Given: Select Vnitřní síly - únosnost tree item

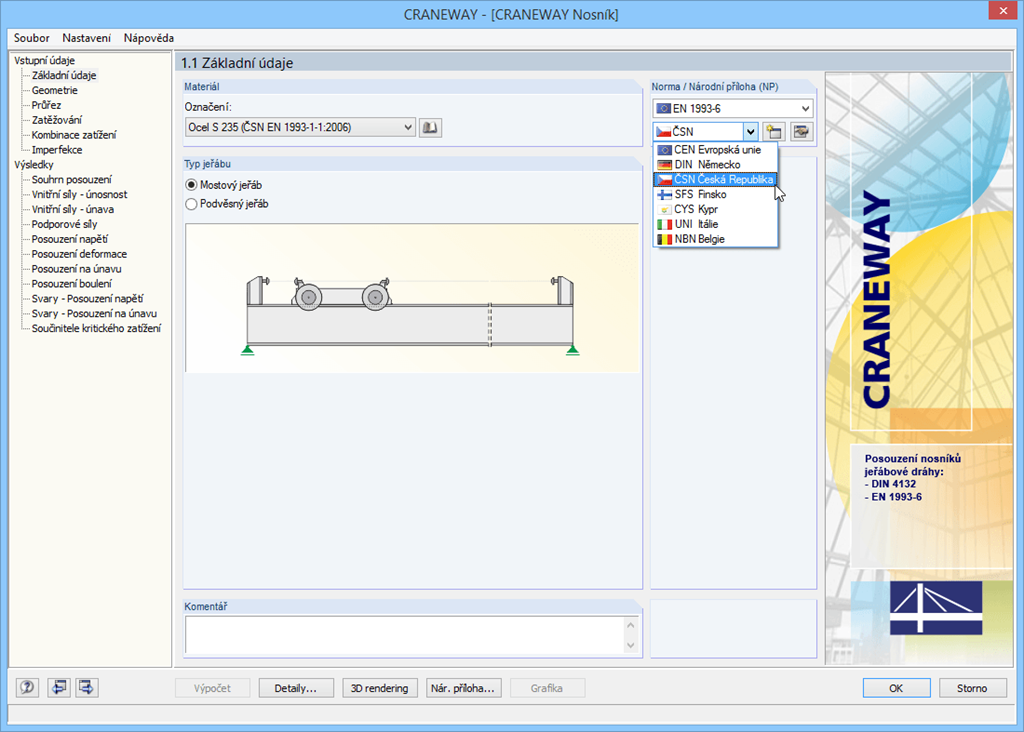Looking at the screenshot, I should [x=80, y=195].
